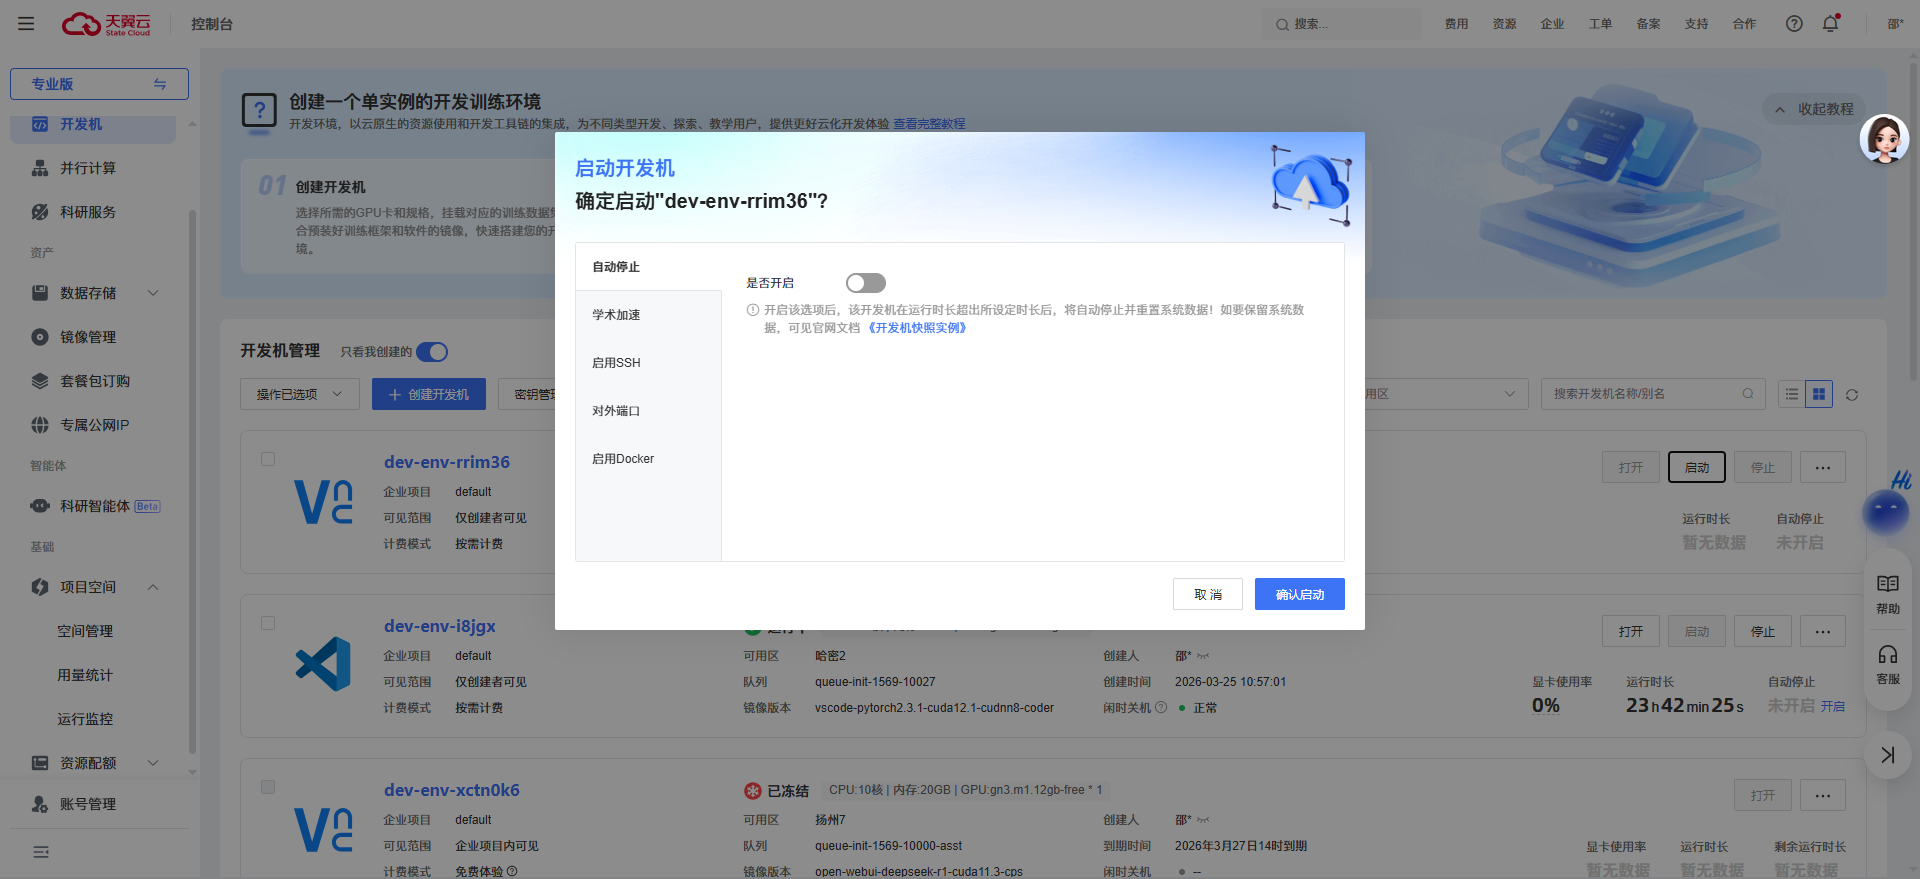Select the 学术加速 tab in the dialog
This screenshot has height=879, width=1920.
[x=648, y=315]
